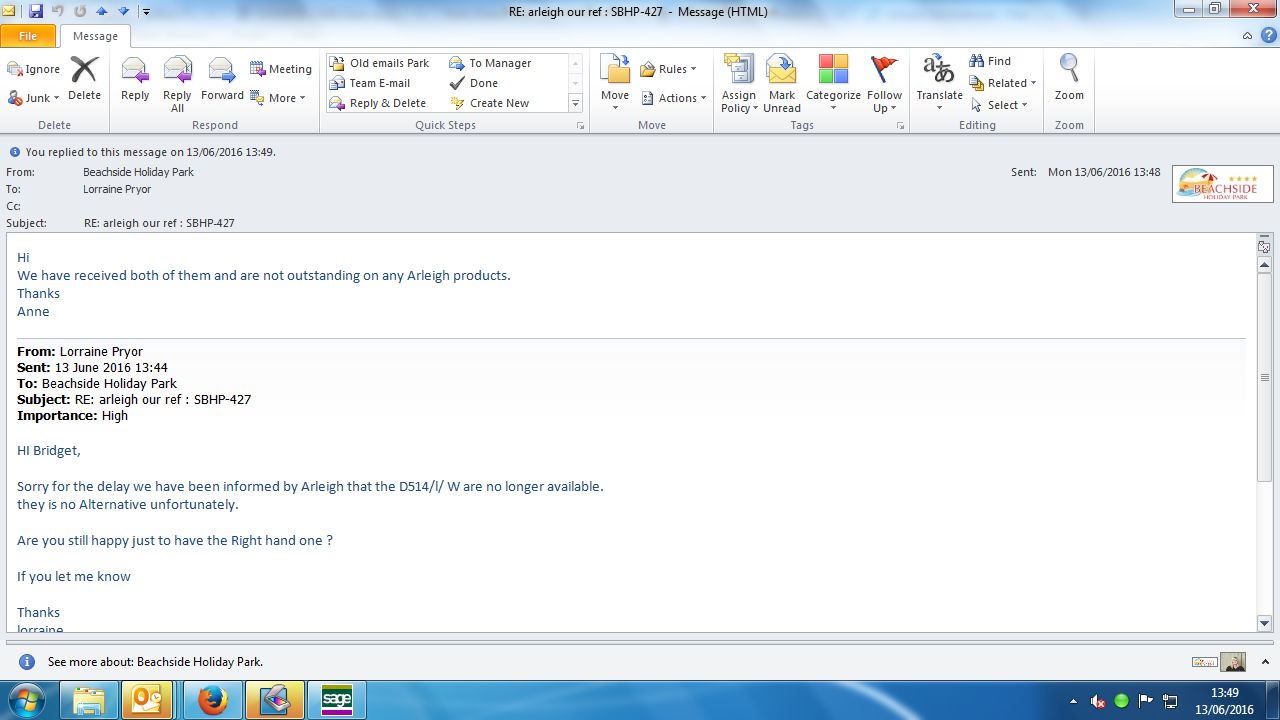Open the Firefox browser from taskbar

212,700
